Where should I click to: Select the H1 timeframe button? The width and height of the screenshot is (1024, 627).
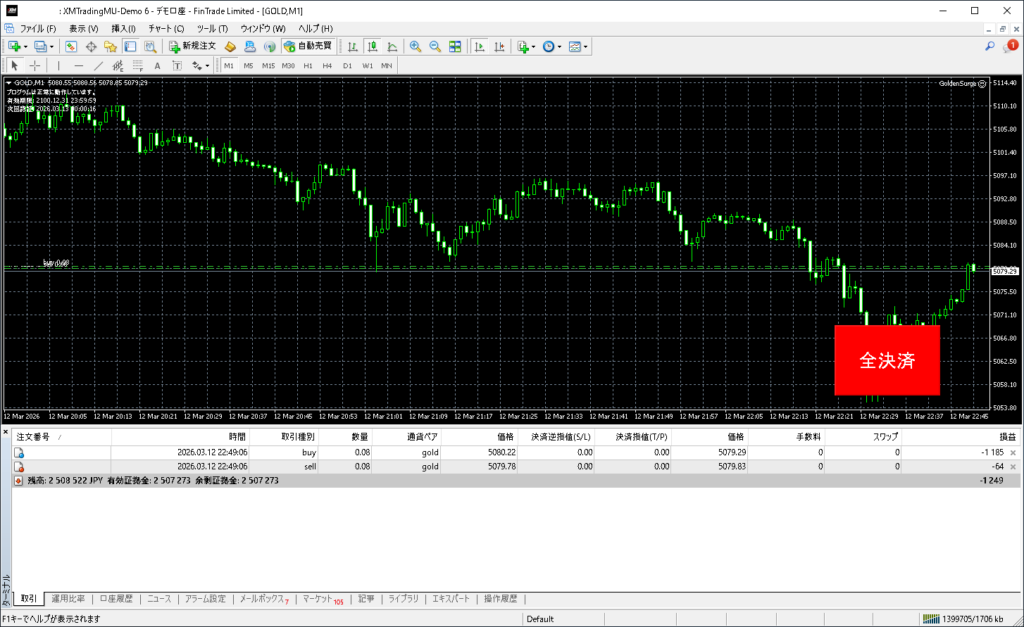pyautogui.click(x=308, y=65)
